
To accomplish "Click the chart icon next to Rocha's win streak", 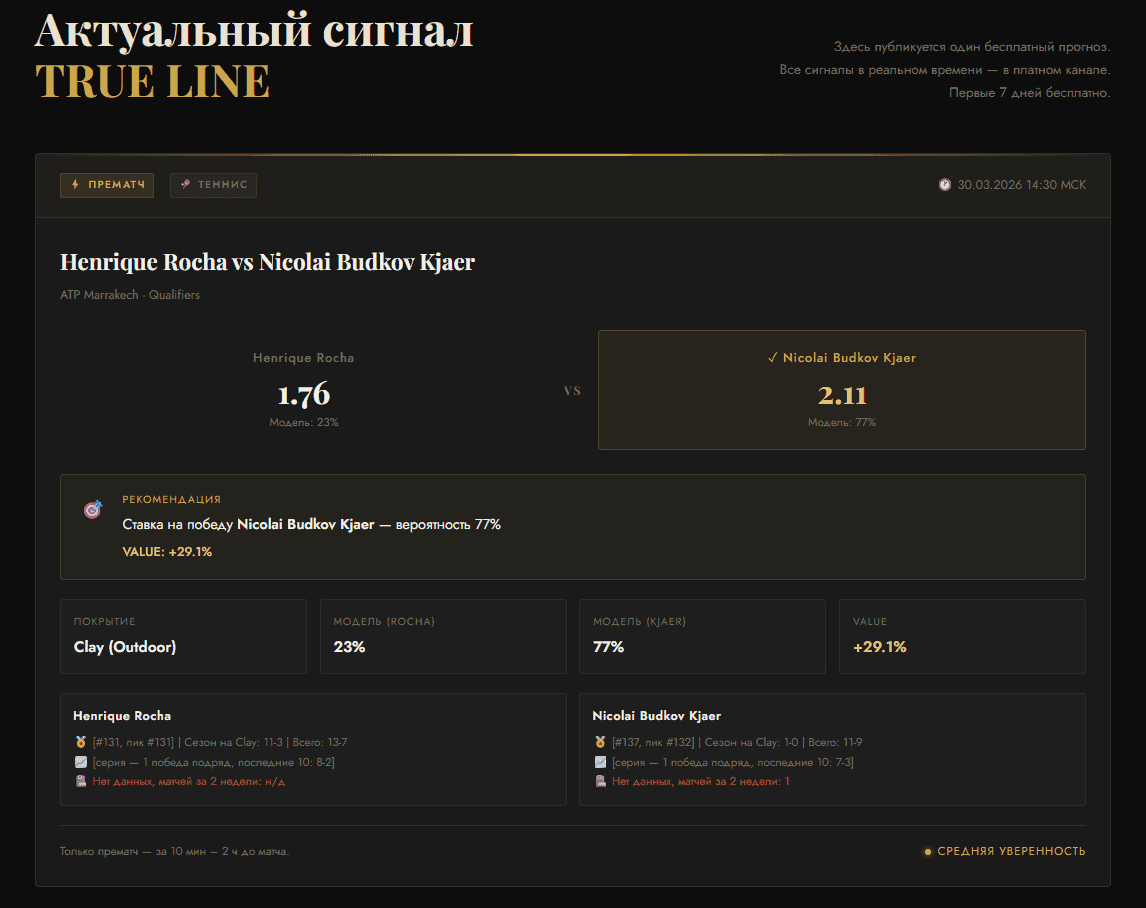I will (82, 762).
